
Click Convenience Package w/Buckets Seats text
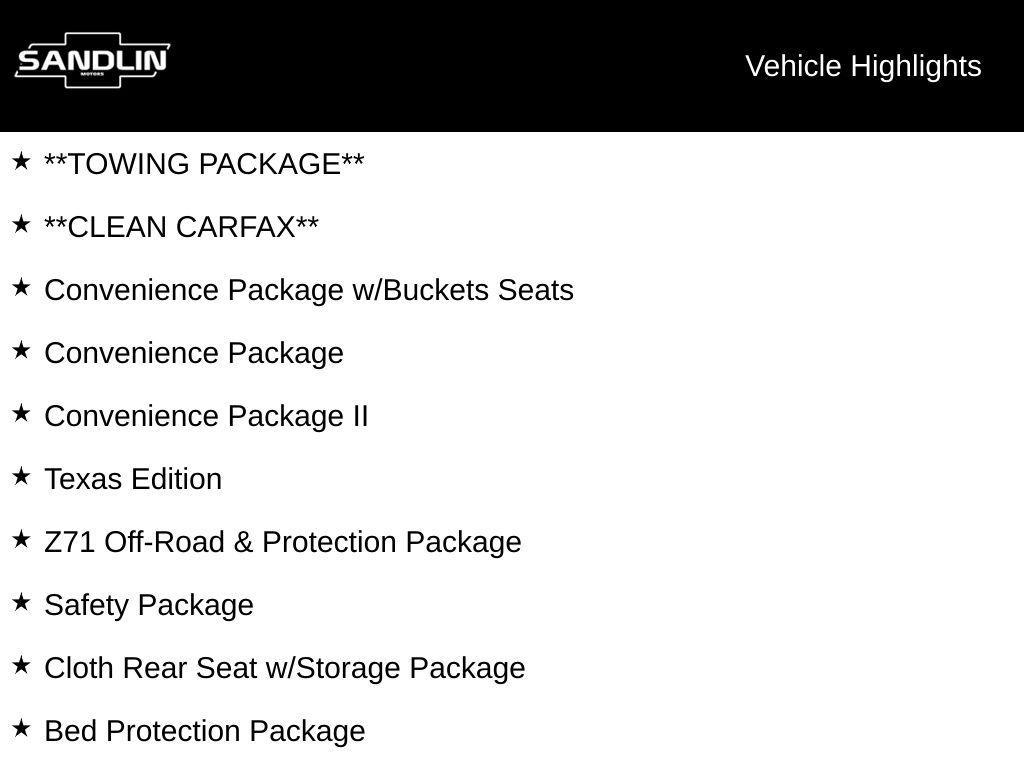tap(309, 290)
